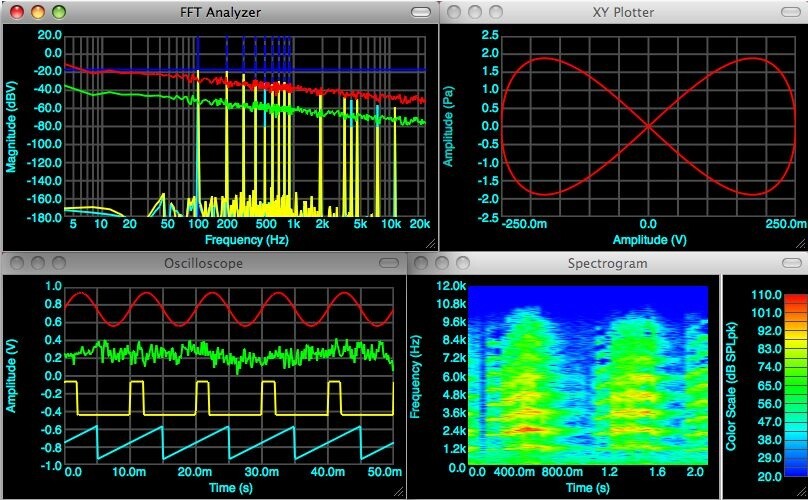This screenshot has width=808, height=500.
Task: Click the Oscilloscope resize grip corner
Action: [398, 492]
